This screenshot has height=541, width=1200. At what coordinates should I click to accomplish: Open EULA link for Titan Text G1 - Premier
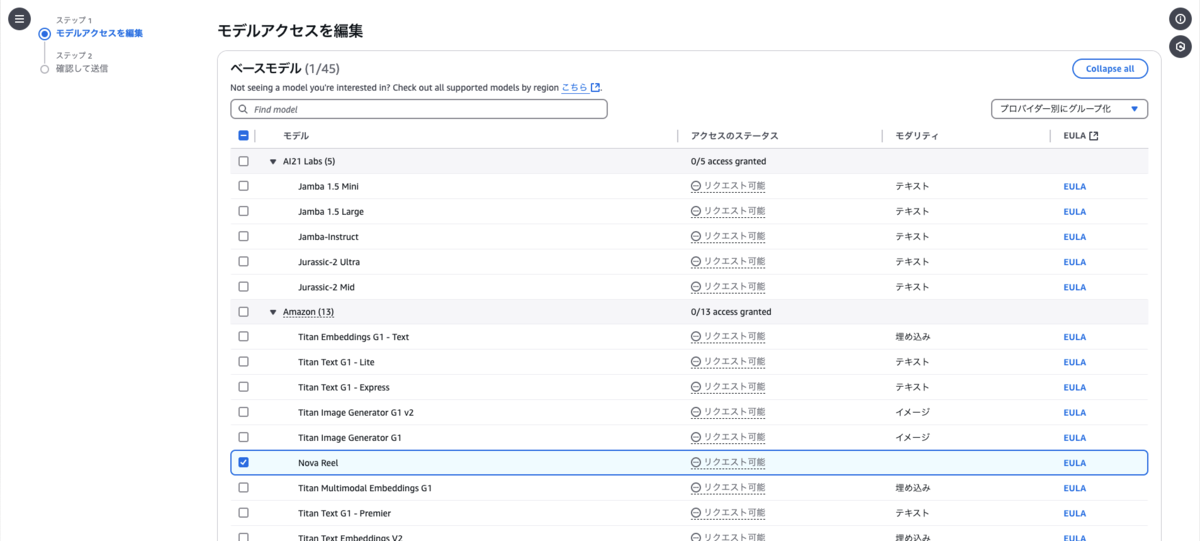pyautogui.click(x=1074, y=513)
